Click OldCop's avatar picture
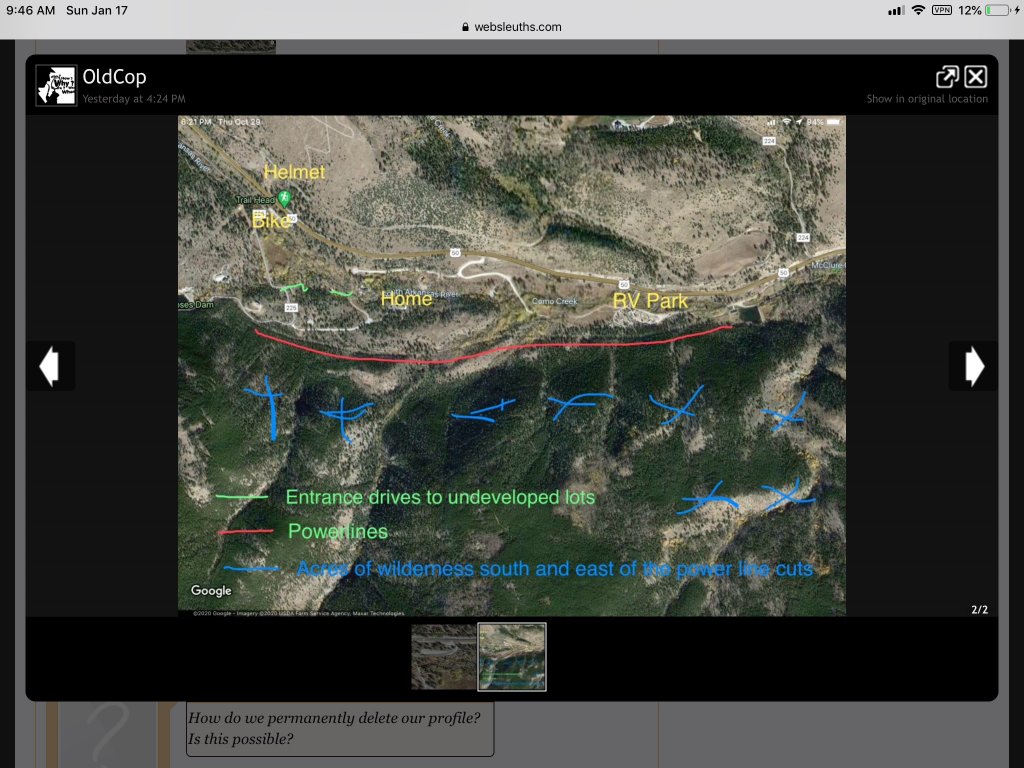 [x=56, y=85]
